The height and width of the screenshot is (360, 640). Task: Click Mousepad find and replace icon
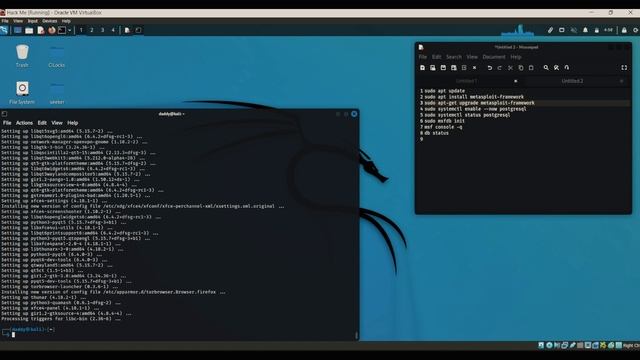(x=556, y=68)
